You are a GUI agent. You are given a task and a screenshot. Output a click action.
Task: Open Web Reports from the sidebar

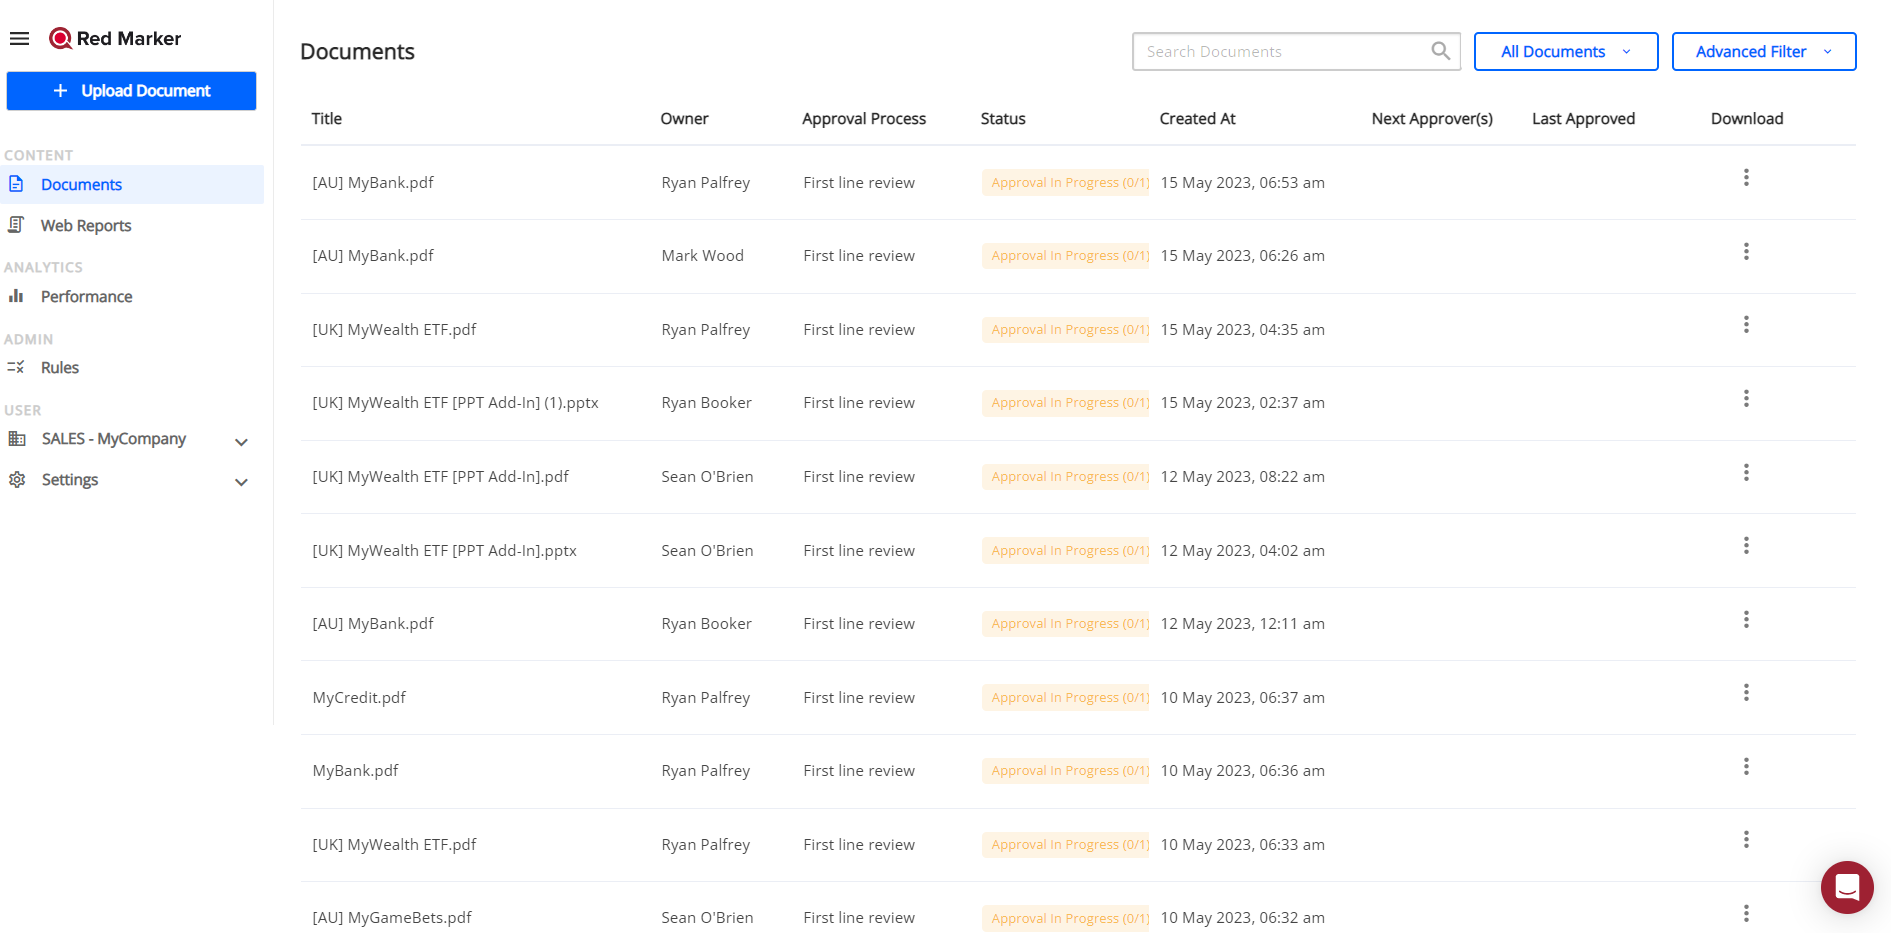pyautogui.click(x=86, y=226)
